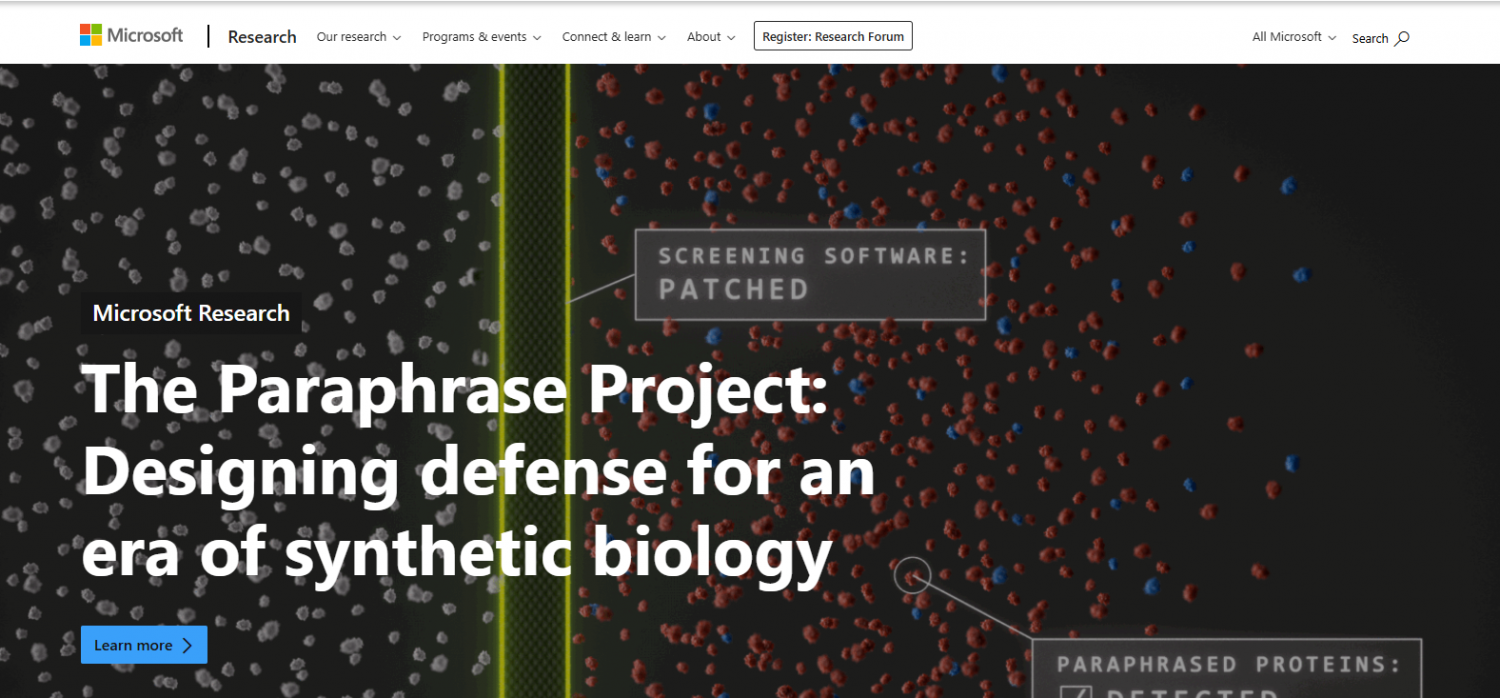Open the All Microsoft dropdown chevron
The height and width of the screenshot is (698, 1500).
click(1331, 37)
